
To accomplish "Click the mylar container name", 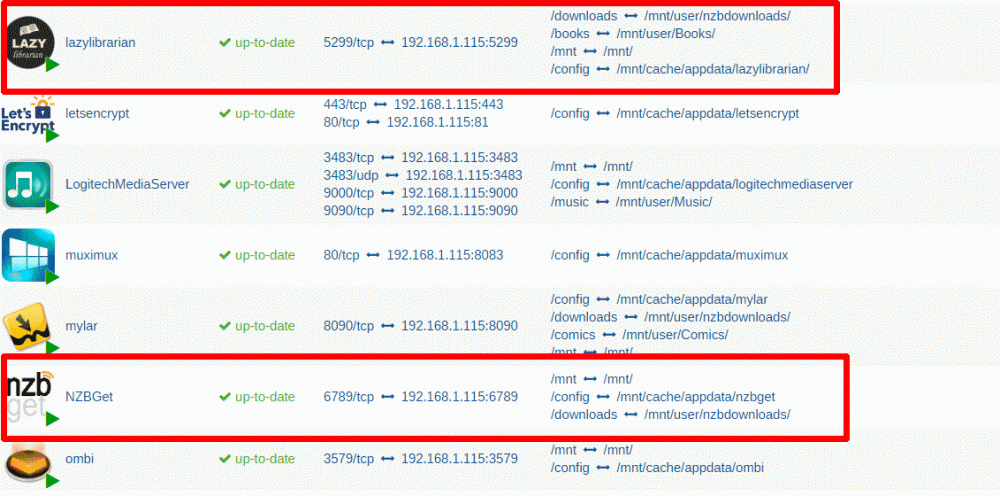I will click(x=82, y=326).
